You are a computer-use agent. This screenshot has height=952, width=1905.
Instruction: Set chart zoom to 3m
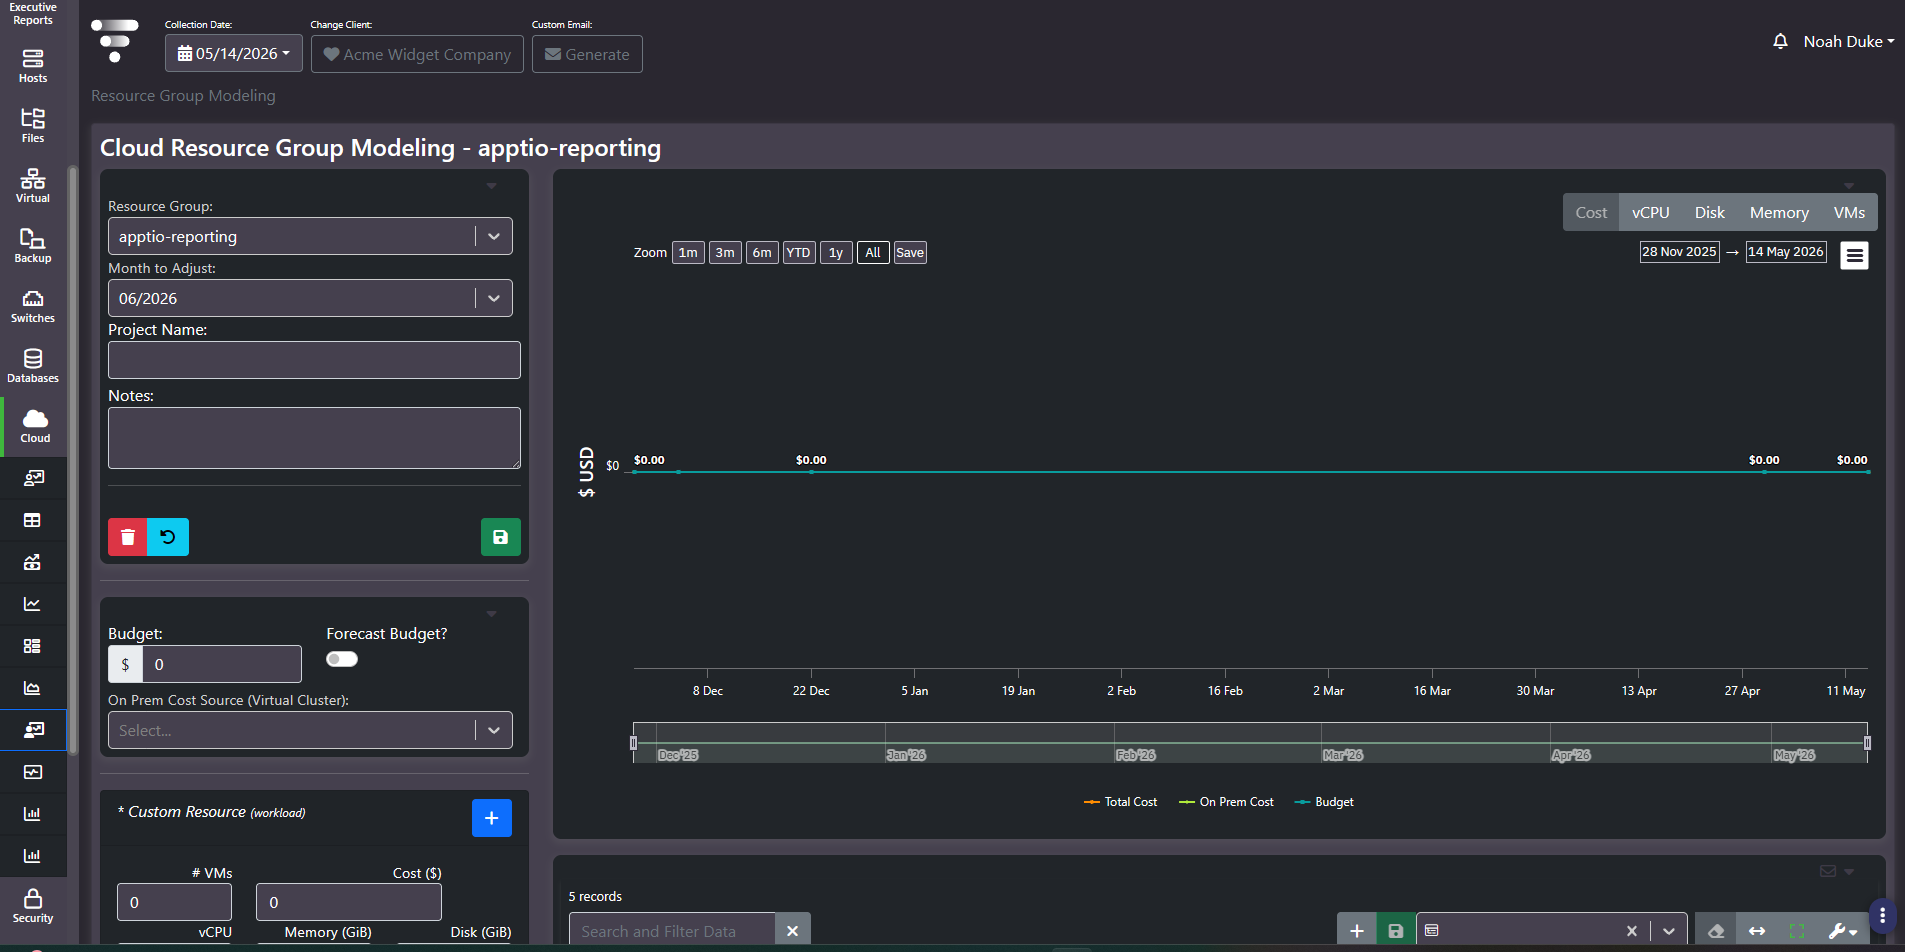[725, 253]
